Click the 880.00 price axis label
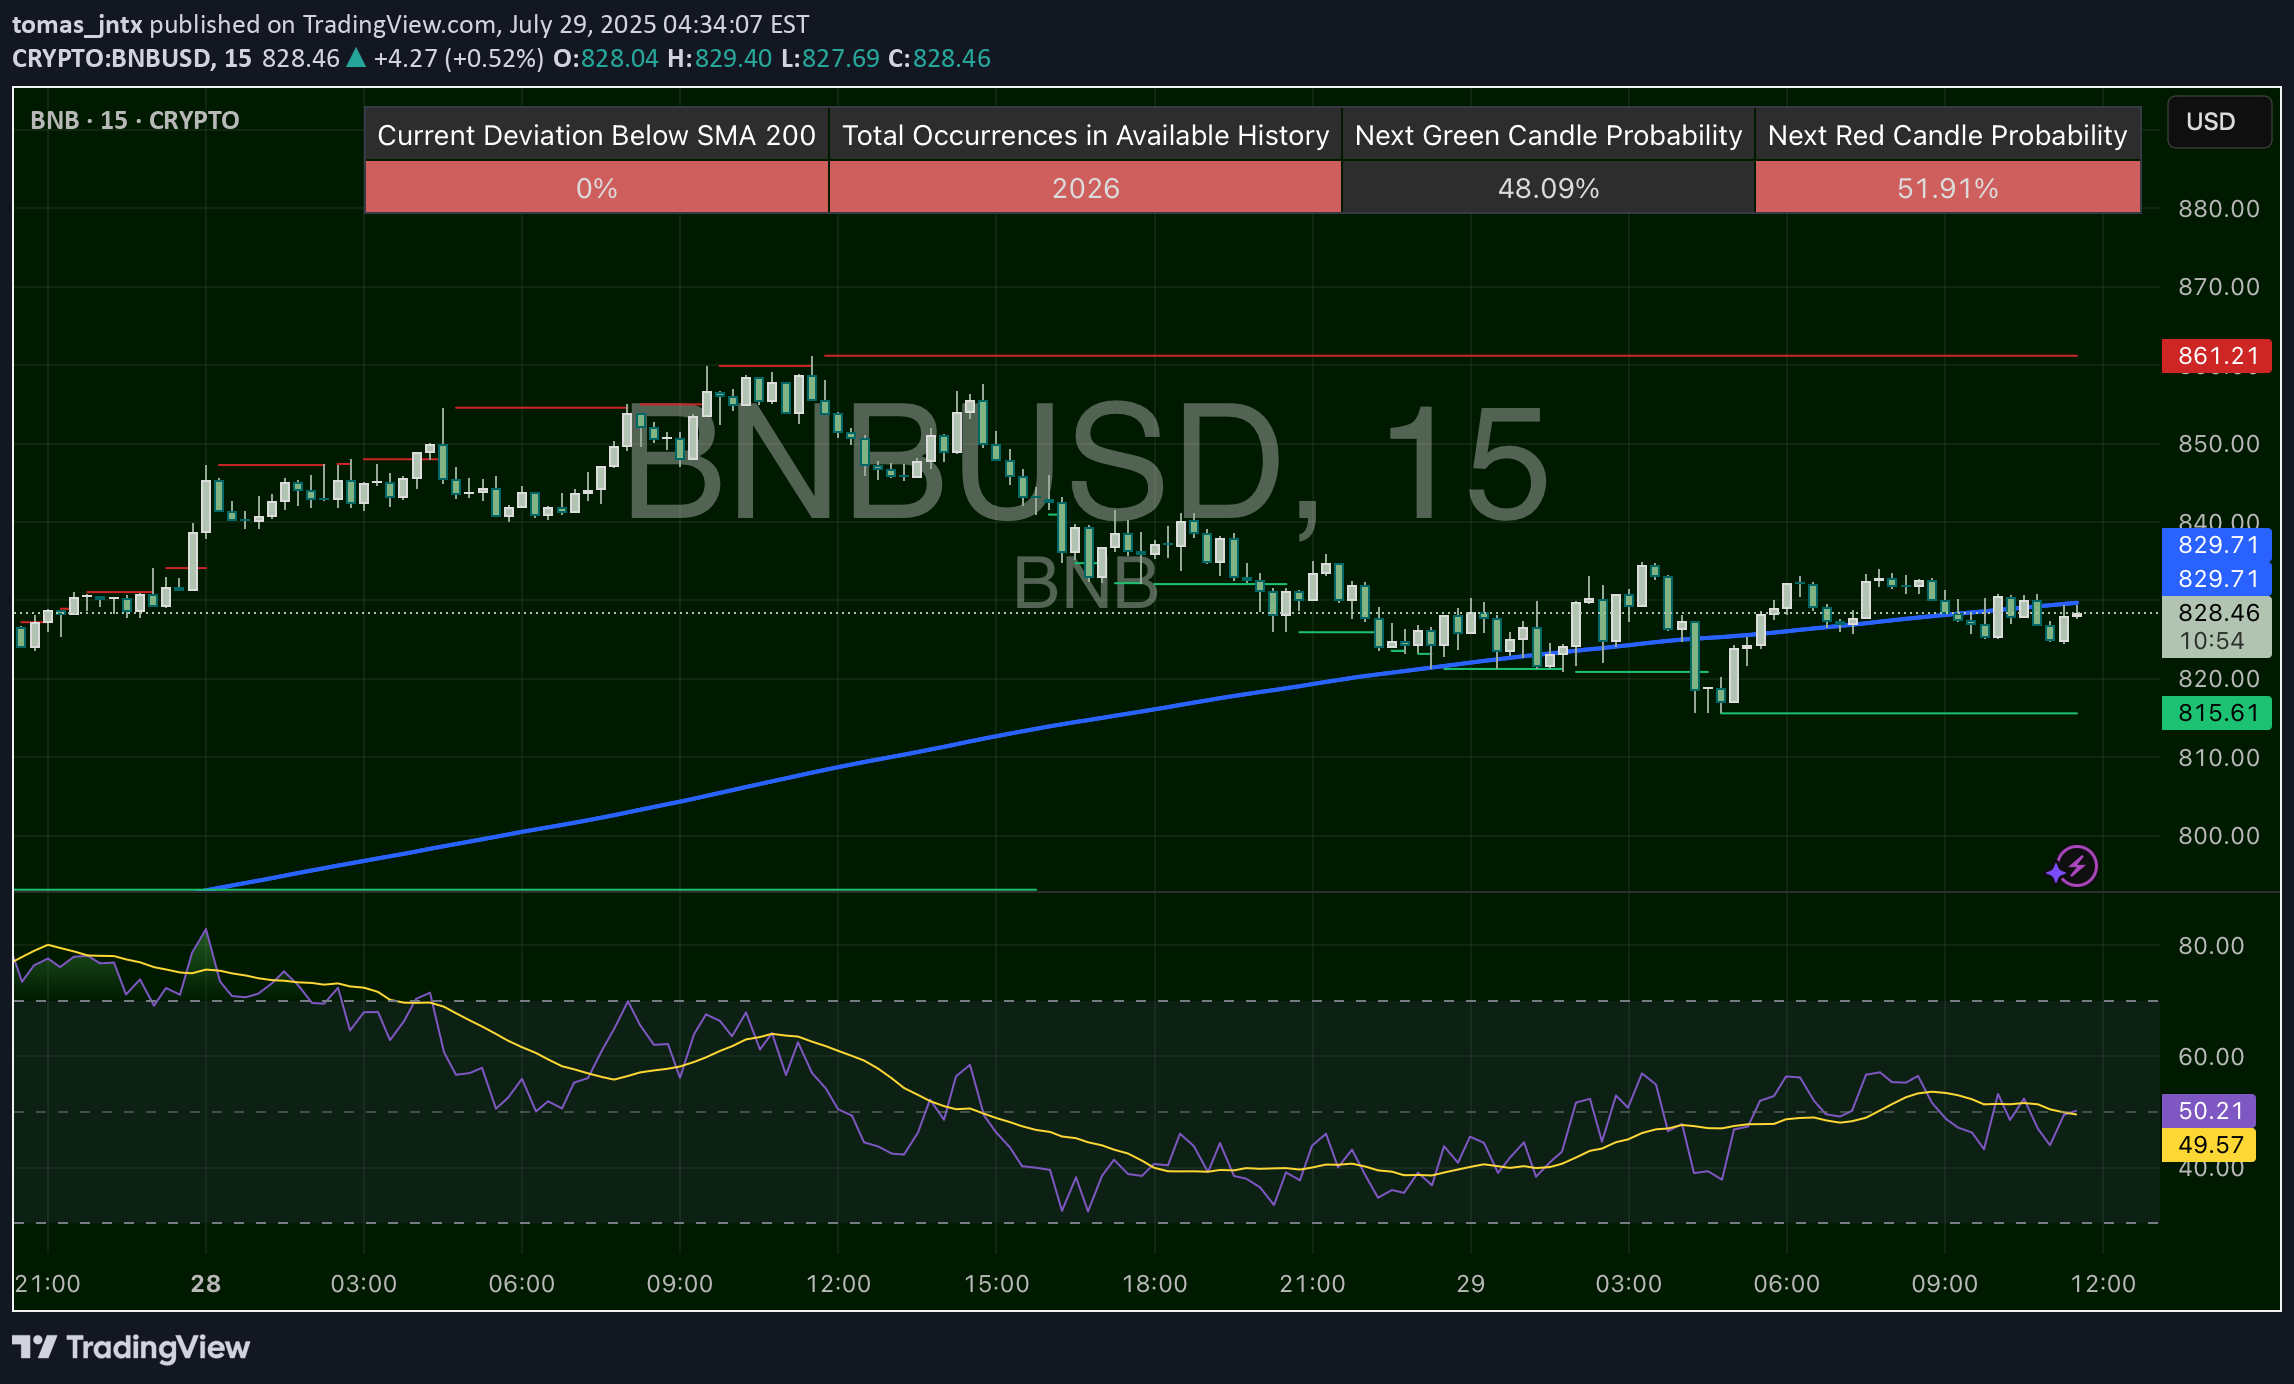Viewport: 2294px width, 1384px height. [2218, 209]
